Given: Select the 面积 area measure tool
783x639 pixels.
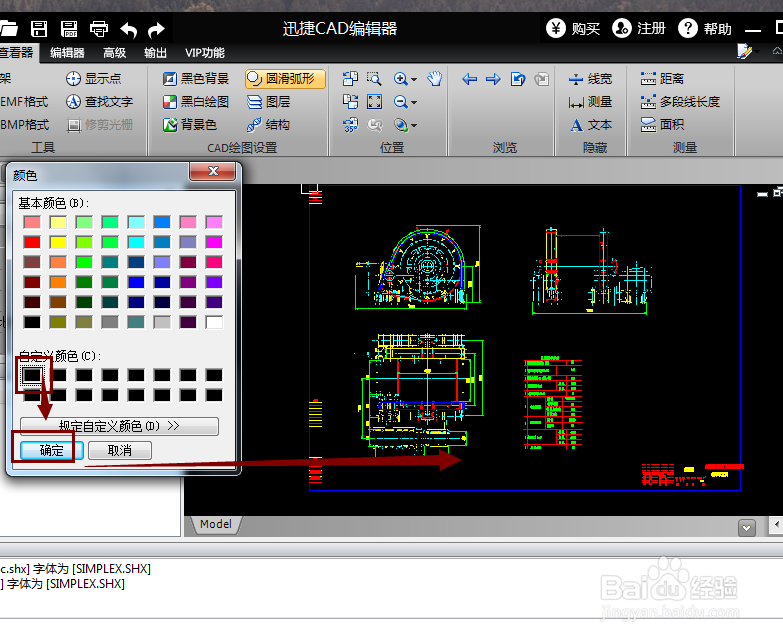Looking at the screenshot, I should point(662,125).
